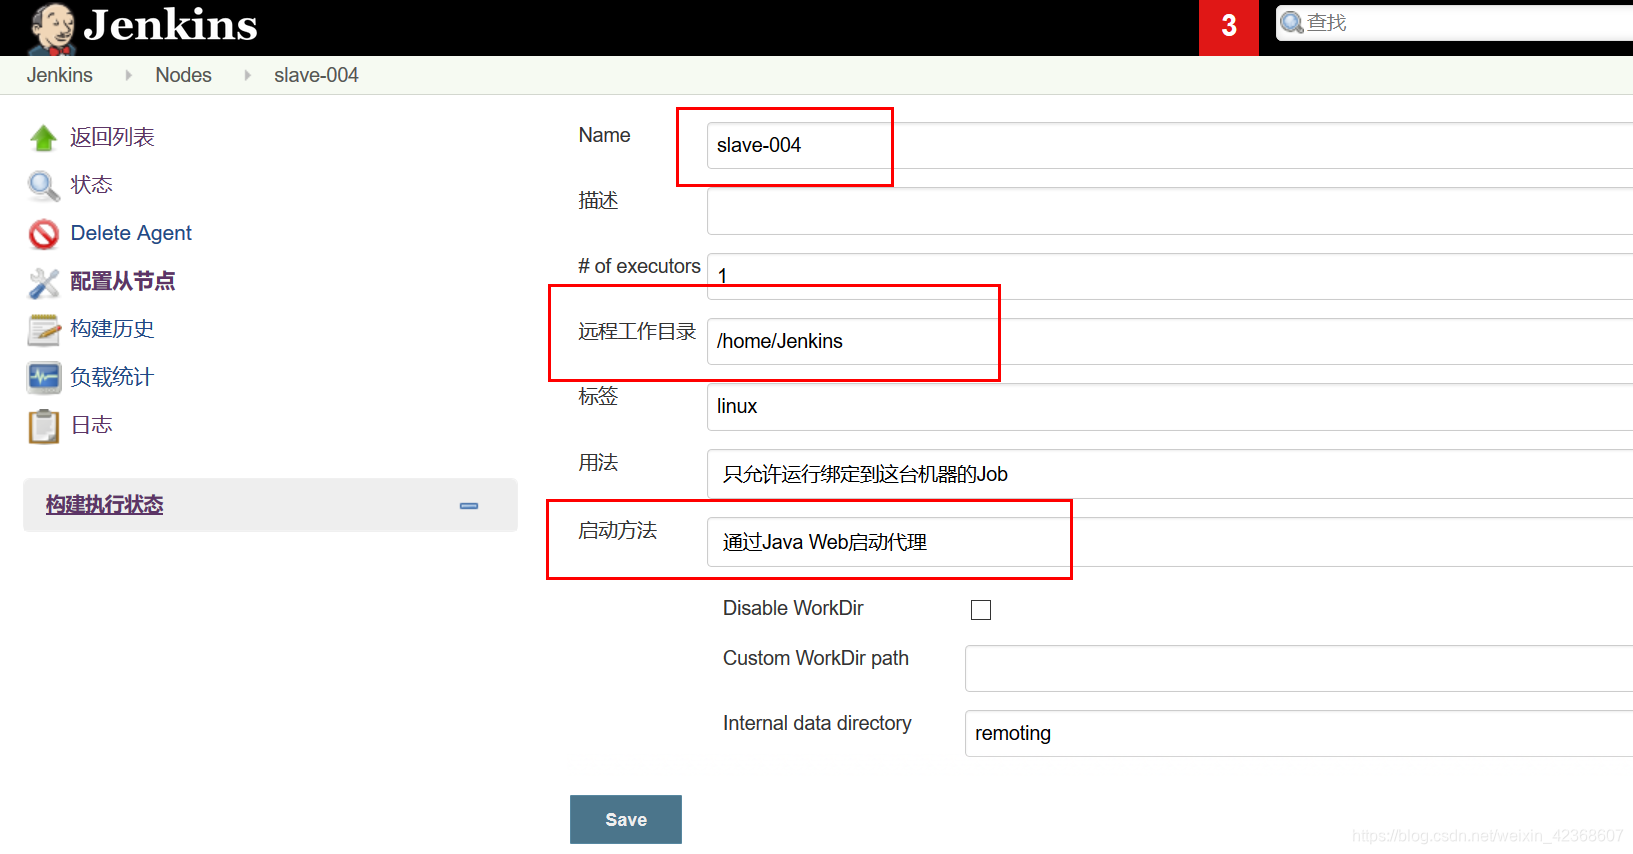Click the Jenkins title text in header

pyautogui.click(x=170, y=25)
